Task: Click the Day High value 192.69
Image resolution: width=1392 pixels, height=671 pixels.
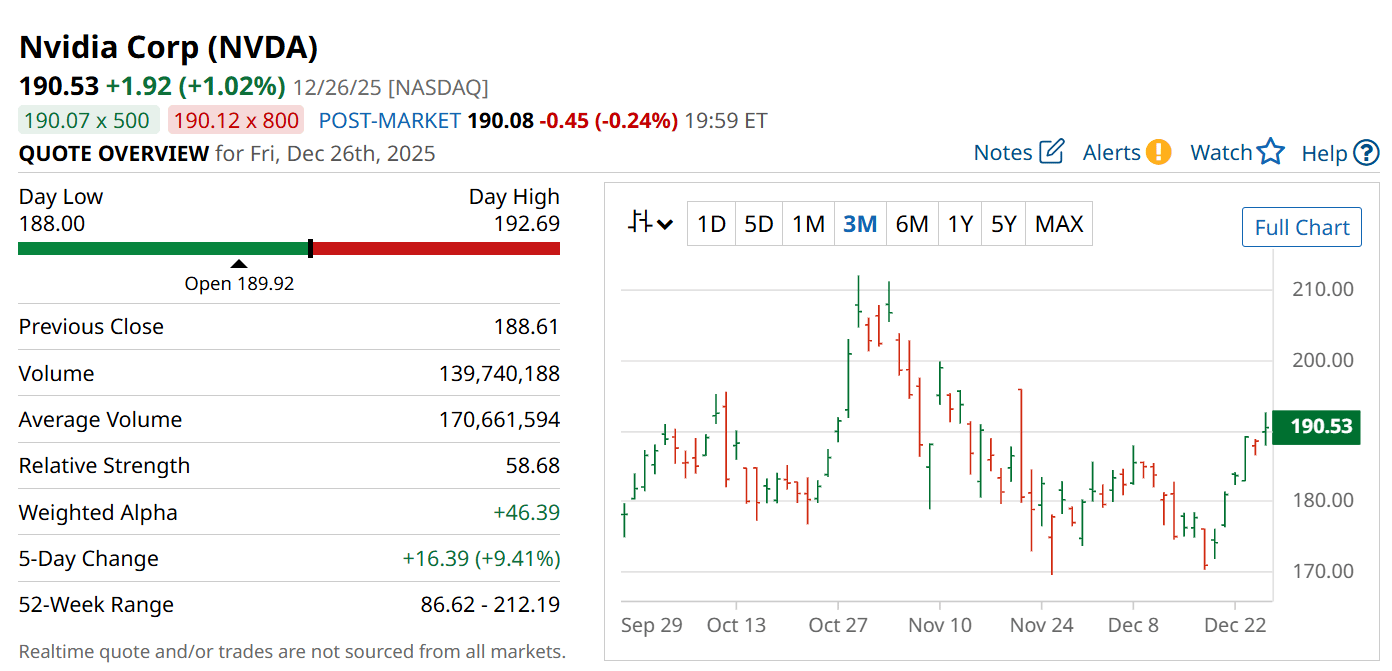Action: pyautogui.click(x=527, y=223)
